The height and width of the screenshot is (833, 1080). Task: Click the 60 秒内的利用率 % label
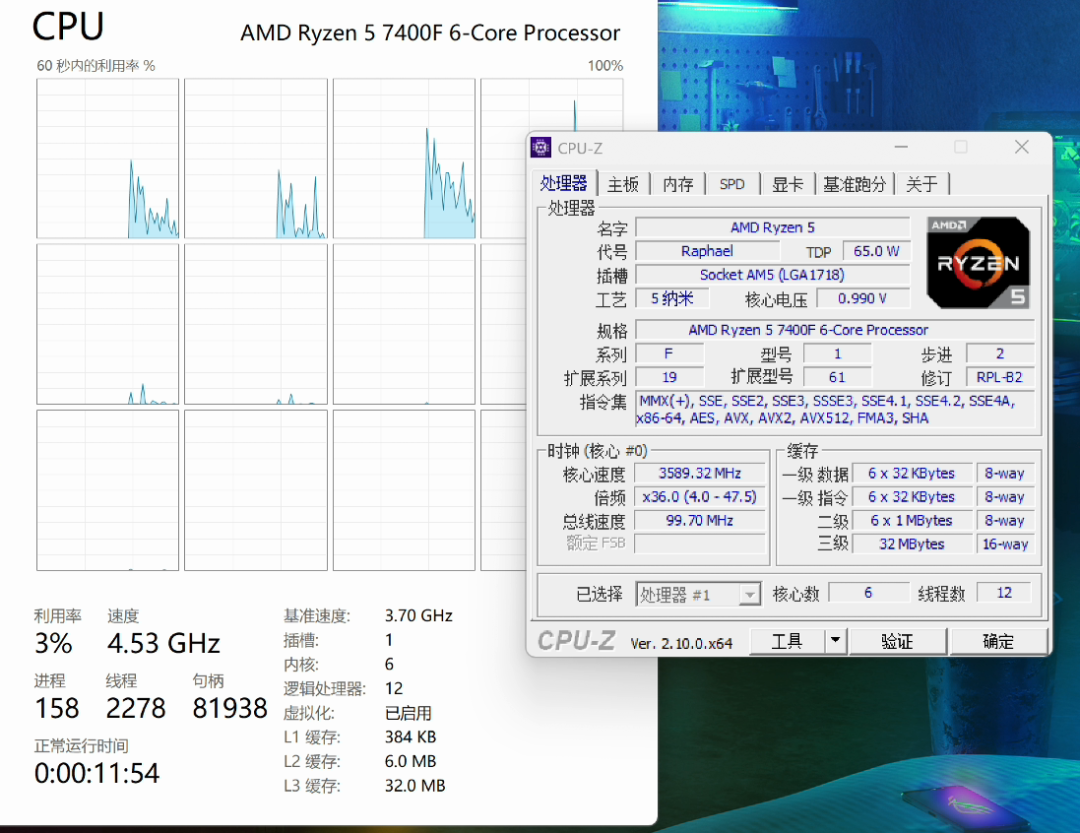point(96,65)
